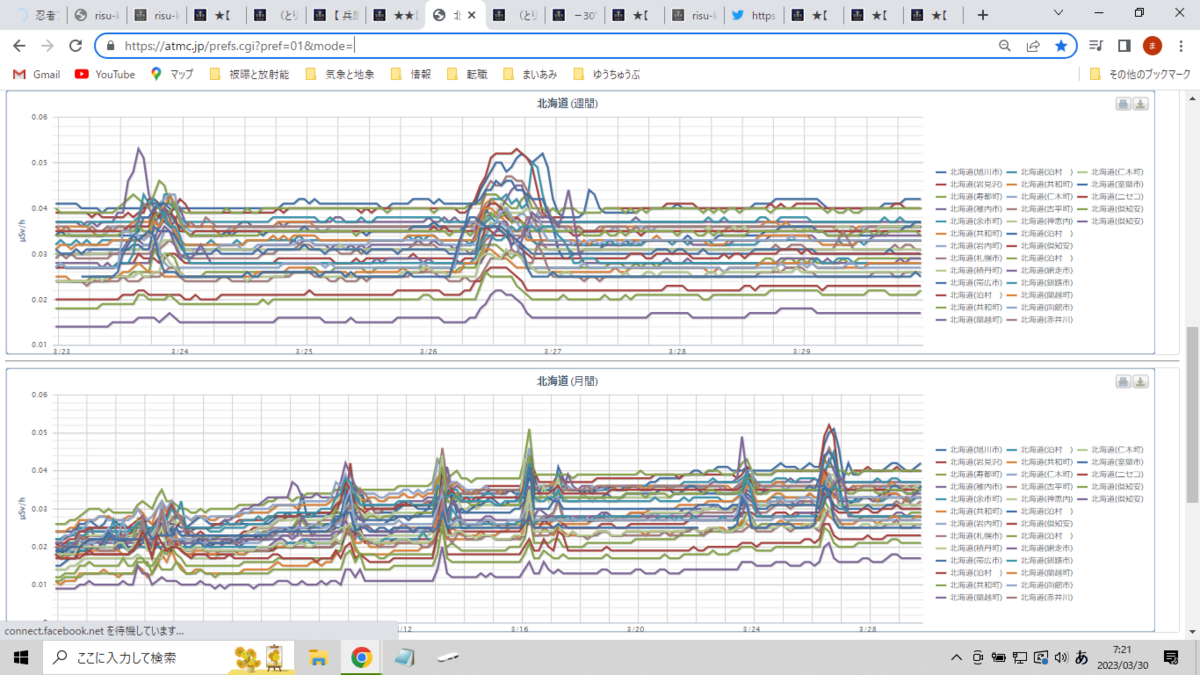Expand その他のブックマーク folder
This screenshot has width=1200, height=675.
(1139, 74)
